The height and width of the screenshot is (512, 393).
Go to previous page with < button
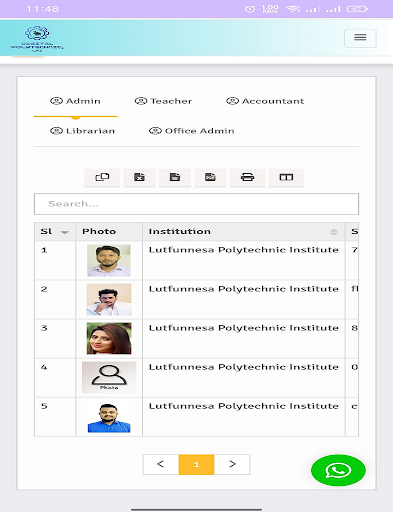click(161, 464)
